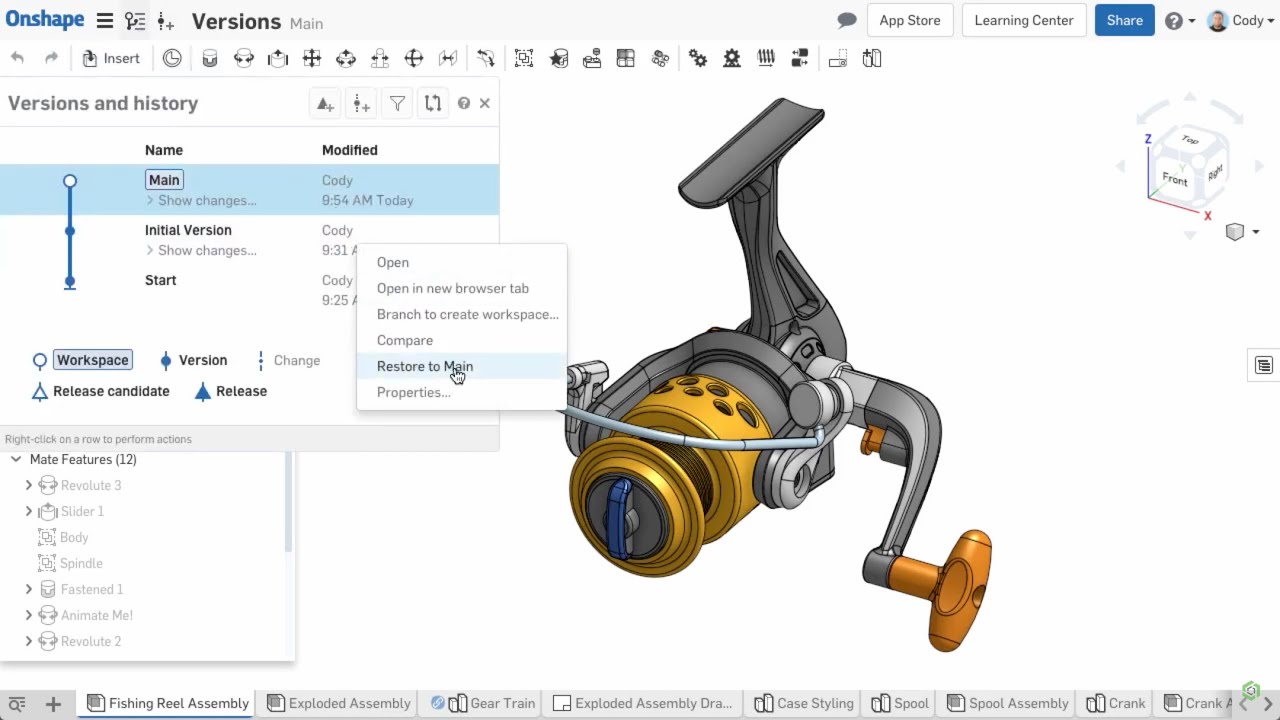Close the Versions and history panel

click(485, 103)
